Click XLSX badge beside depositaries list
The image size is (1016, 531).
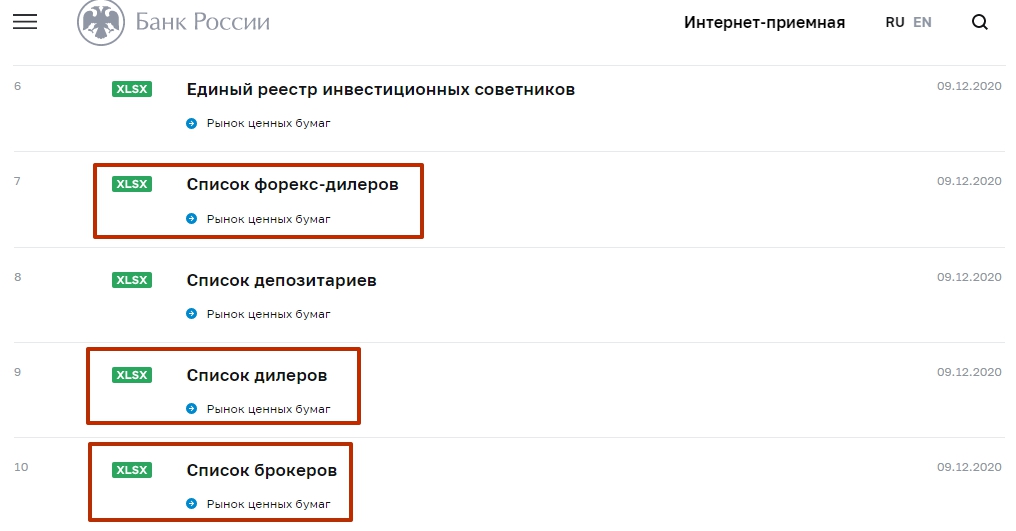click(131, 280)
